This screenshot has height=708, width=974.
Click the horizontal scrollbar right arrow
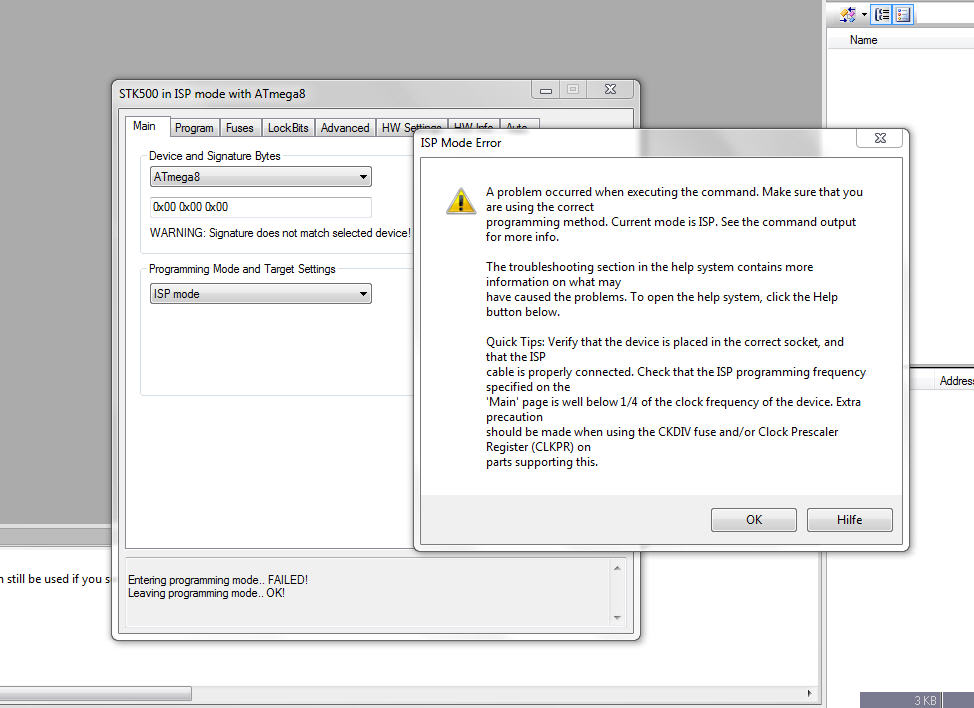tap(809, 693)
